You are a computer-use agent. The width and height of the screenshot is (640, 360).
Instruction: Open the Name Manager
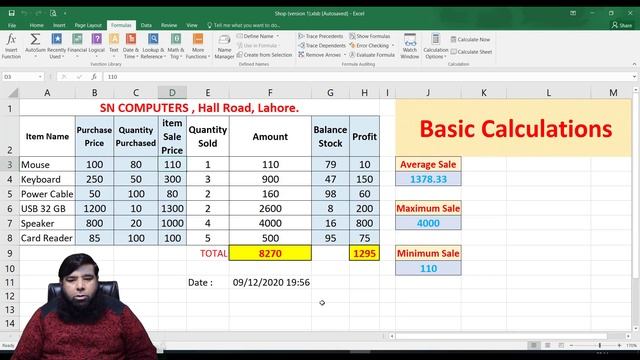(224, 47)
